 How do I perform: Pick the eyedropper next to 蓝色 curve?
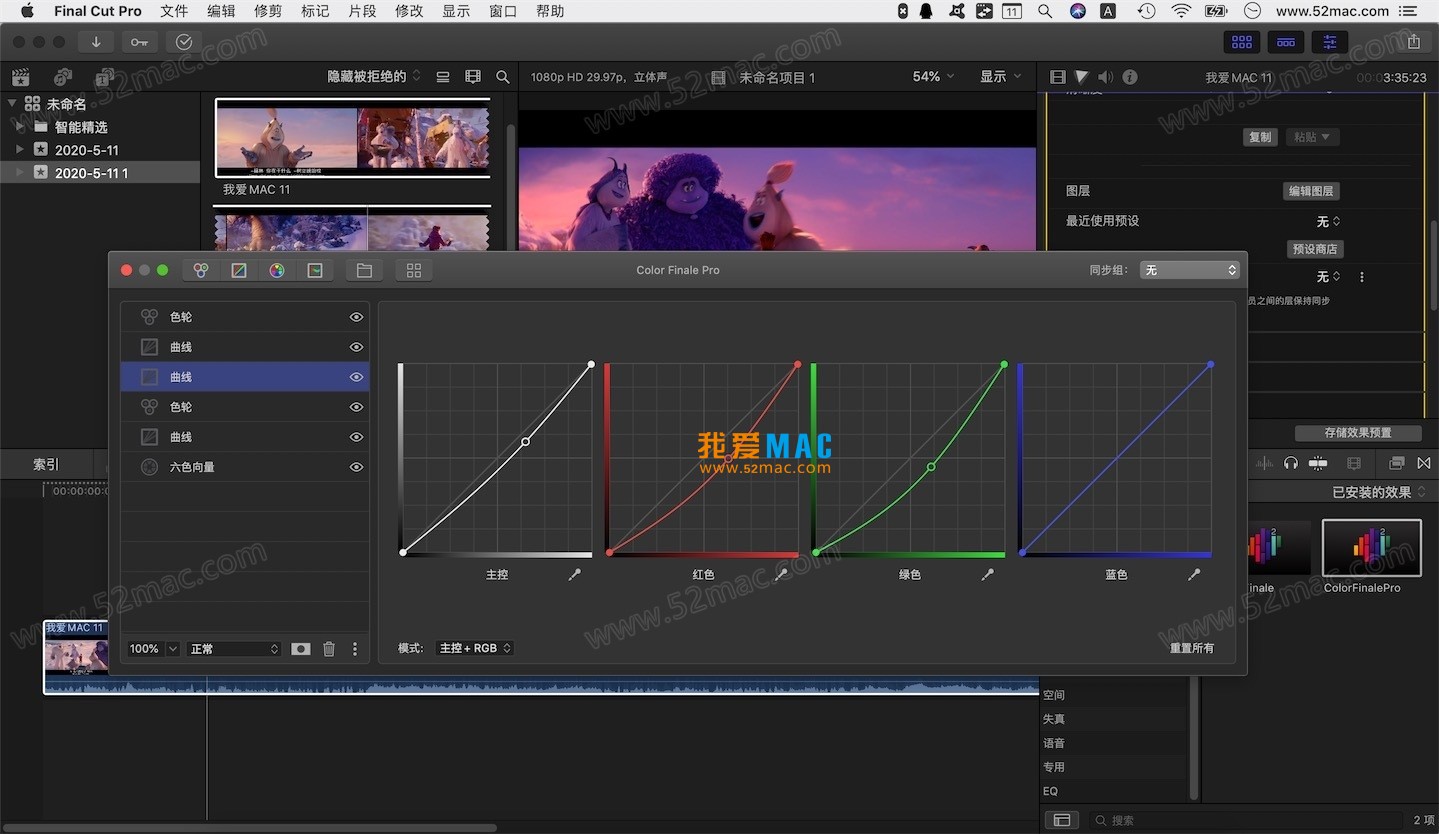pyautogui.click(x=1194, y=575)
